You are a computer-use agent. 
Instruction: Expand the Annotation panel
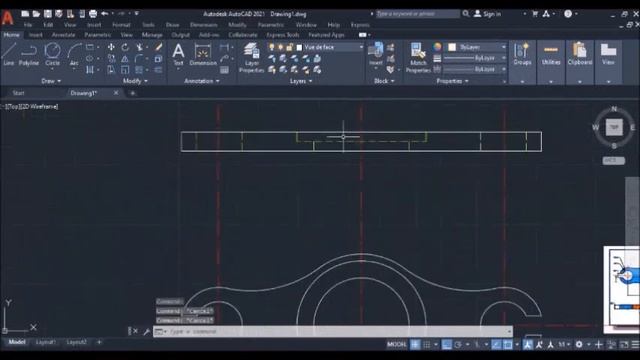pos(202,81)
